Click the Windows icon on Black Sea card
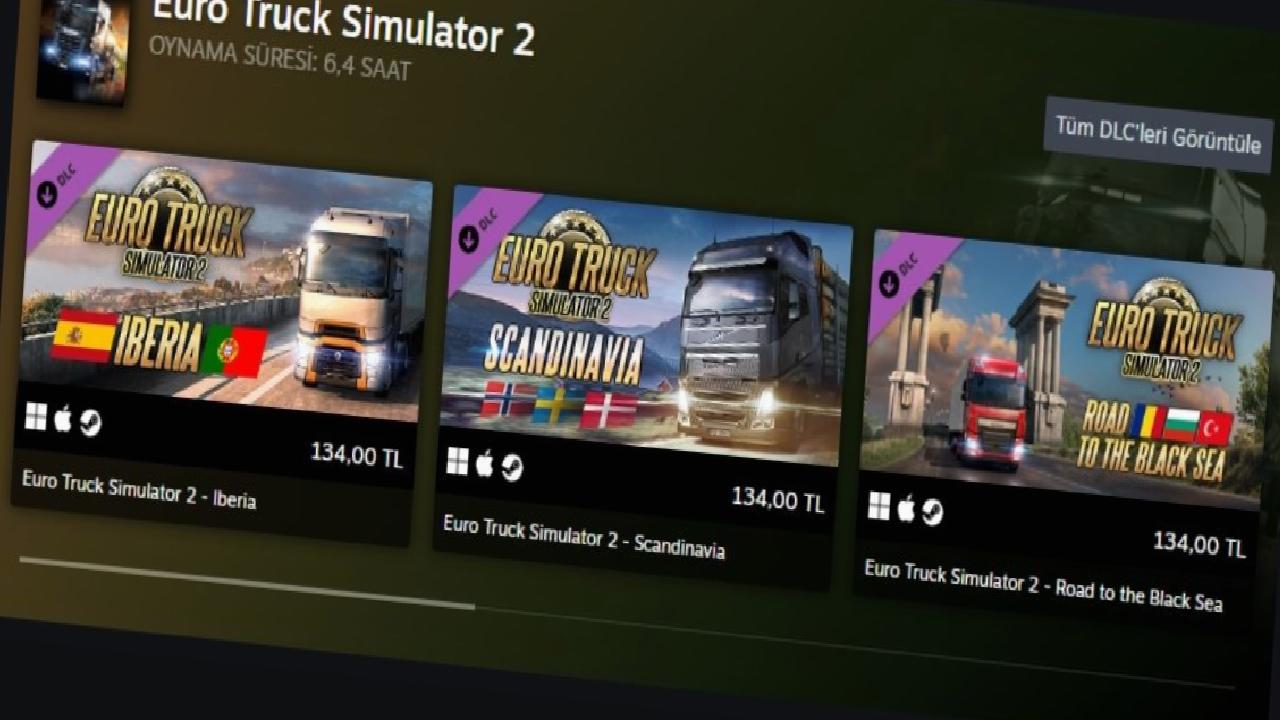 [879, 505]
